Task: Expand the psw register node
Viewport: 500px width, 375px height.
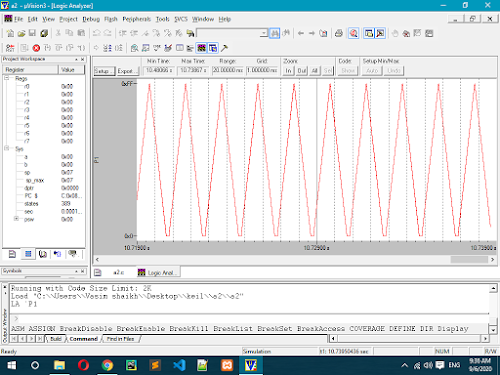Action: [x=16, y=219]
